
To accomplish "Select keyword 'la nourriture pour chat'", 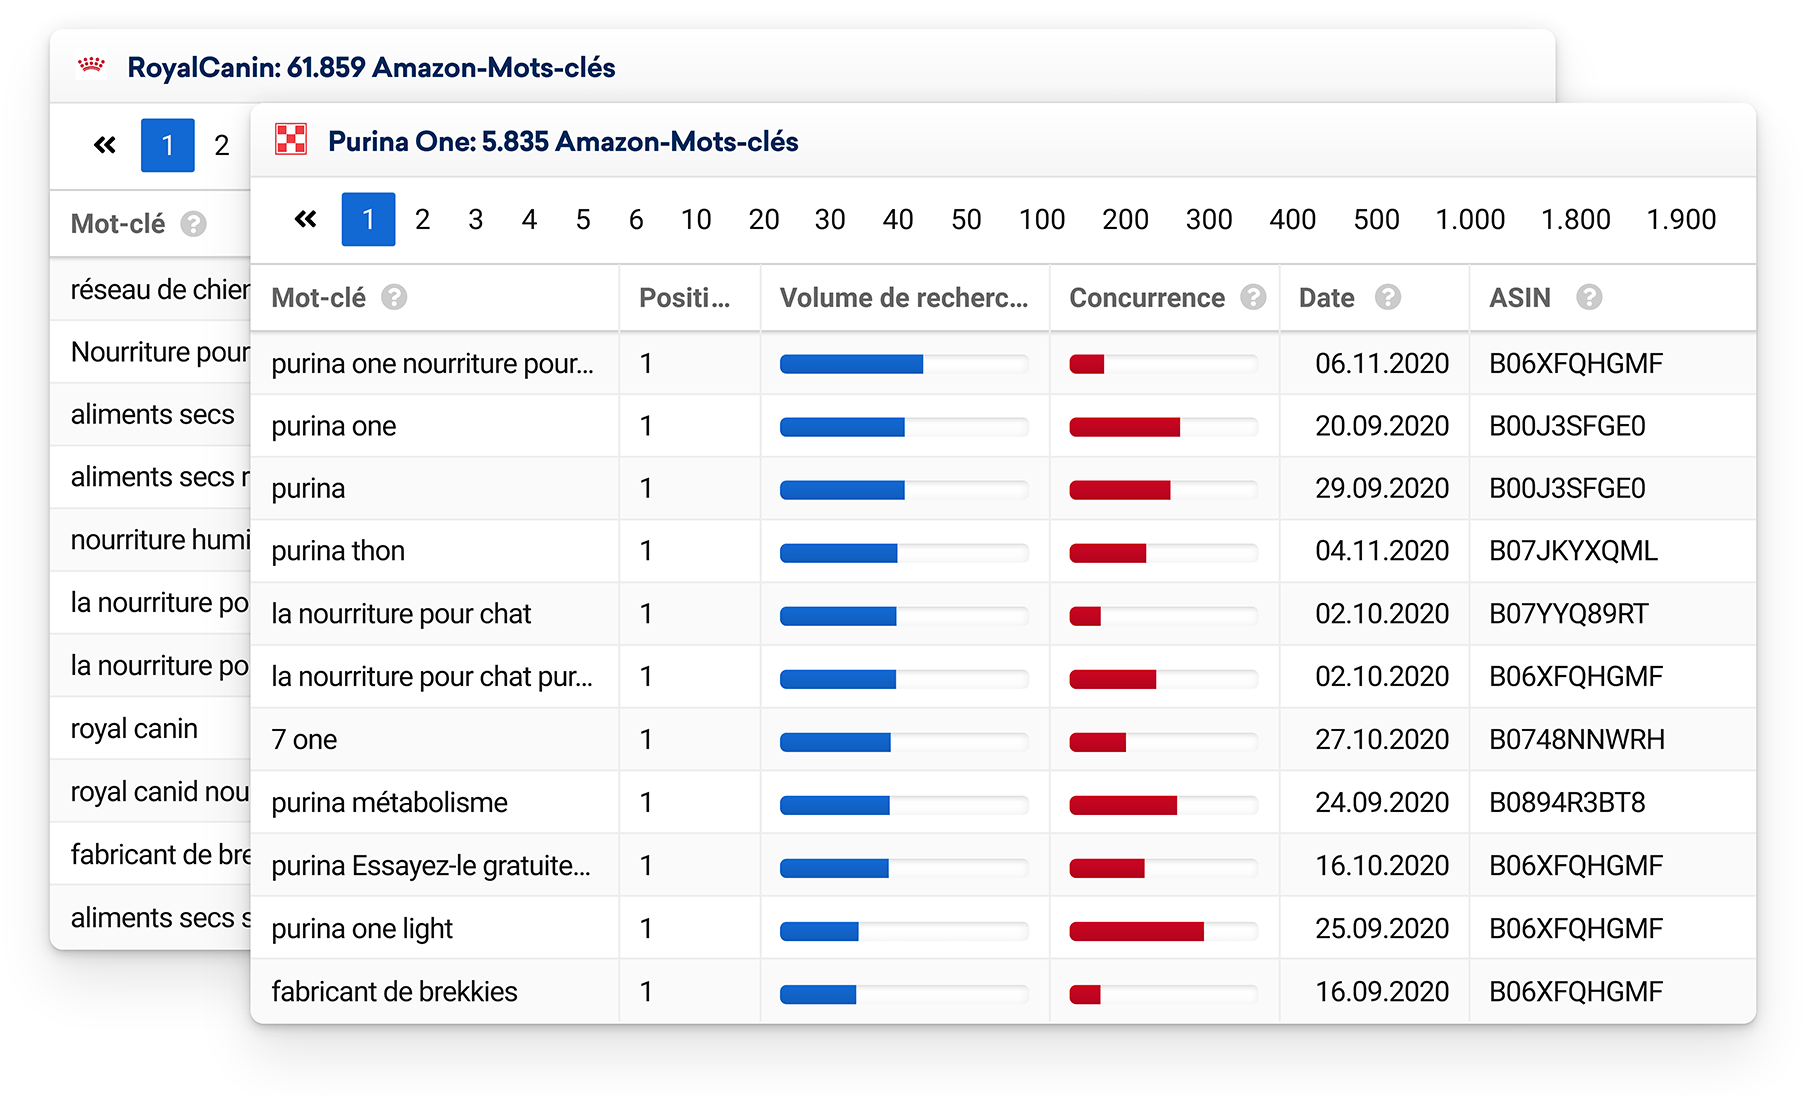I will point(401,613).
